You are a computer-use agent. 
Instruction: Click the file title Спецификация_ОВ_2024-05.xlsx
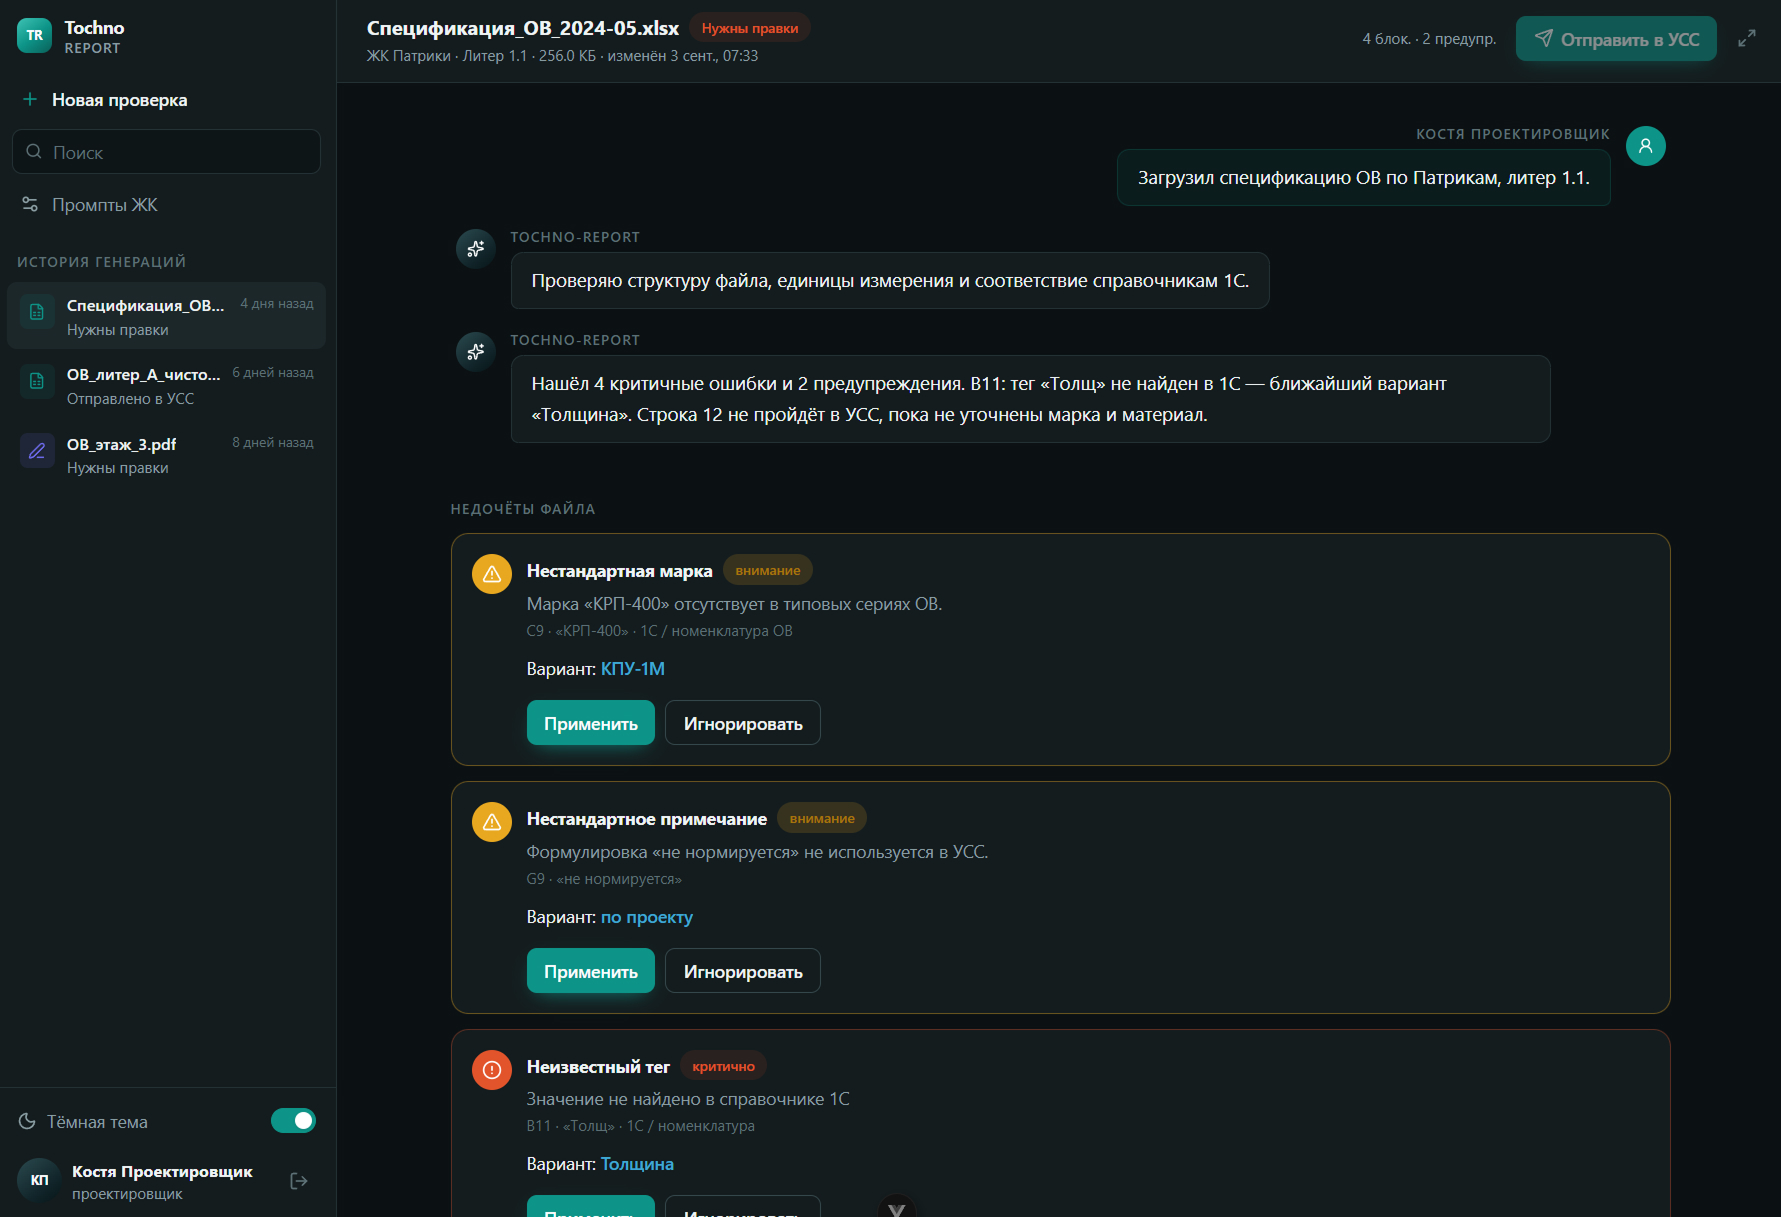523,28
